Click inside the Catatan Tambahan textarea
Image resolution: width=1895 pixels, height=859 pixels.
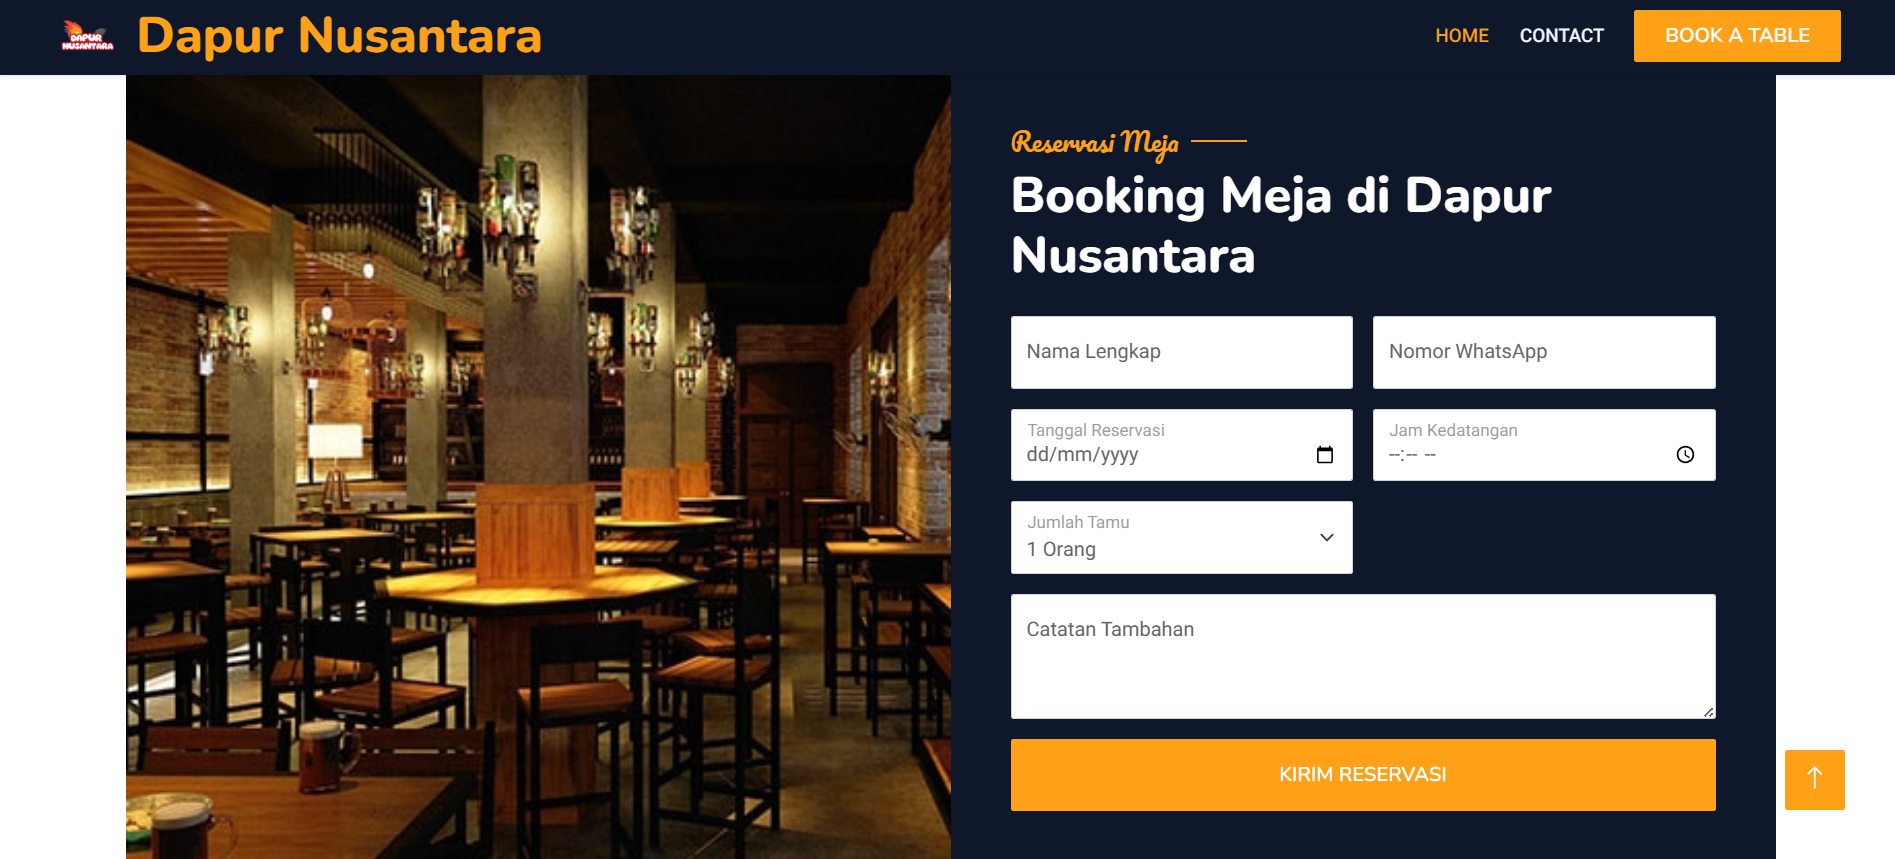click(1363, 656)
